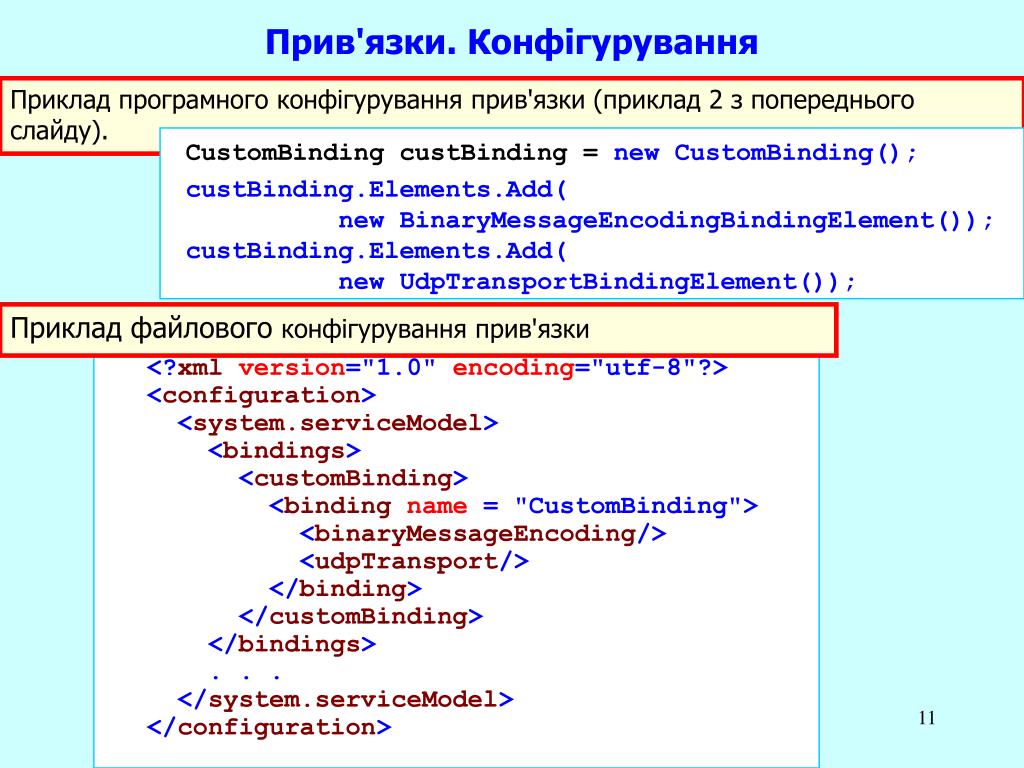Click the opening "<system.serviceModel>" tag
Image resolution: width=1024 pixels, height=768 pixels.
[x=338, y=423]
